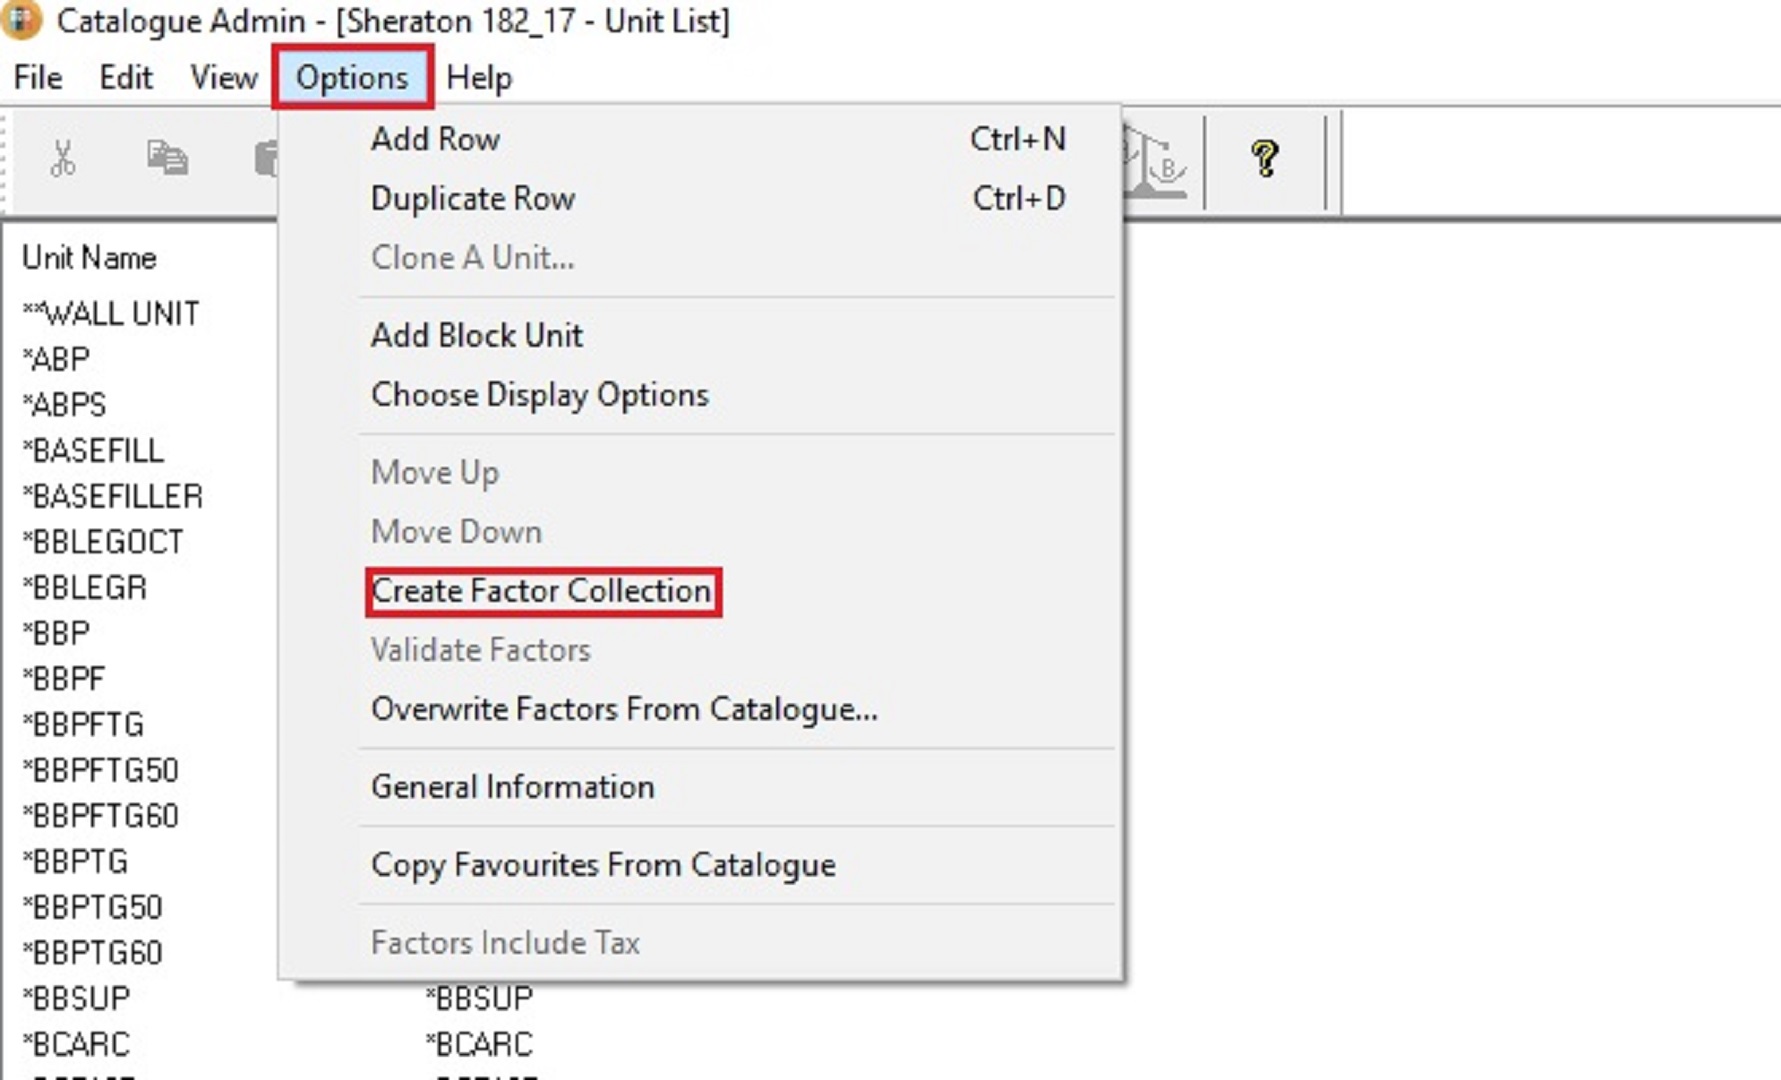Viewport: 1781px width, 1080px height.
Task: Select the *BBPTG unit row
Action: pyautogui.click(x=76, y=861)
